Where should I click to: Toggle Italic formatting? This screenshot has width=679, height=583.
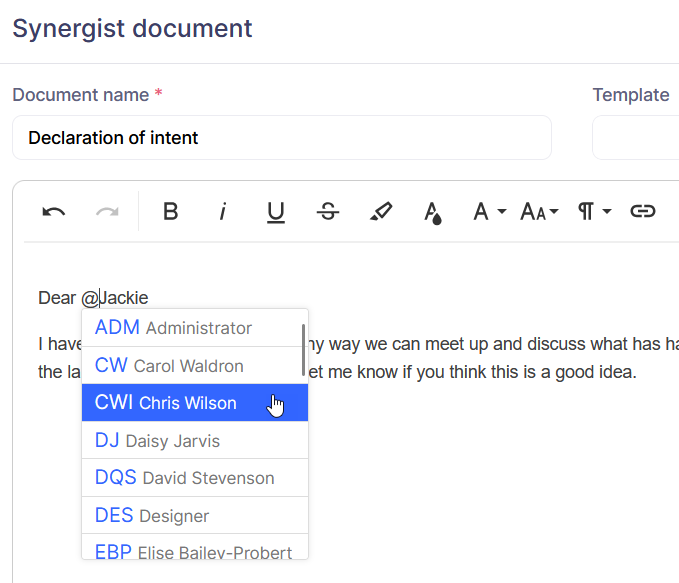click(x=223, y=212)
